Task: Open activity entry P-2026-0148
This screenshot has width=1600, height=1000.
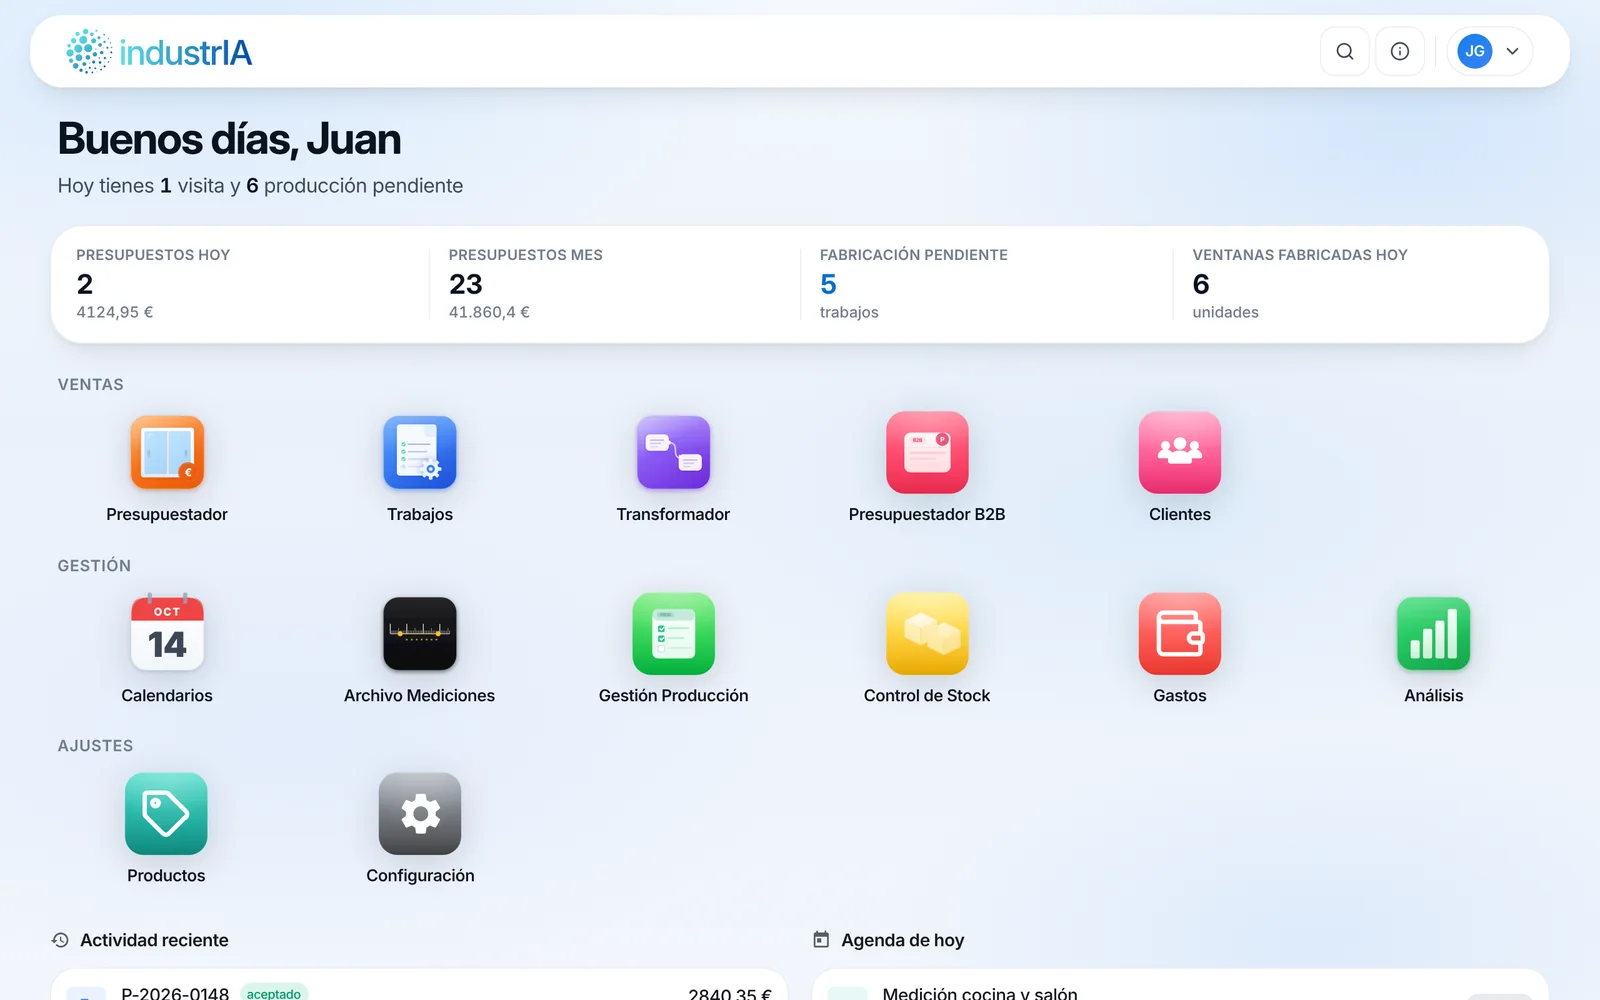Action: pos(419,987)
